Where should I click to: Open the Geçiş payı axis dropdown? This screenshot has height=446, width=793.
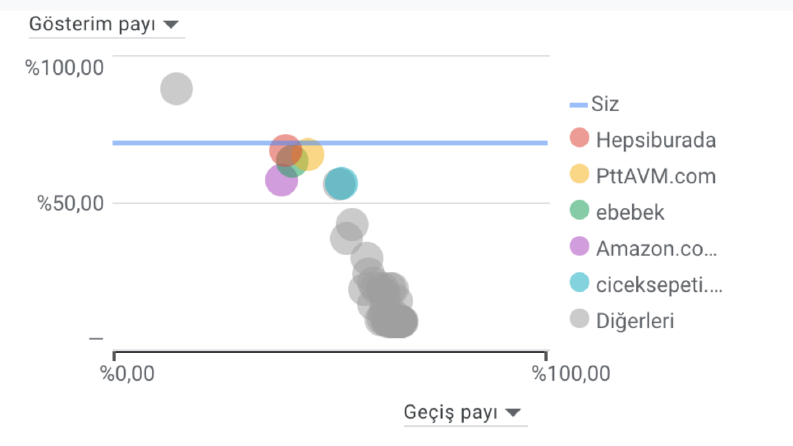(465, 413)
